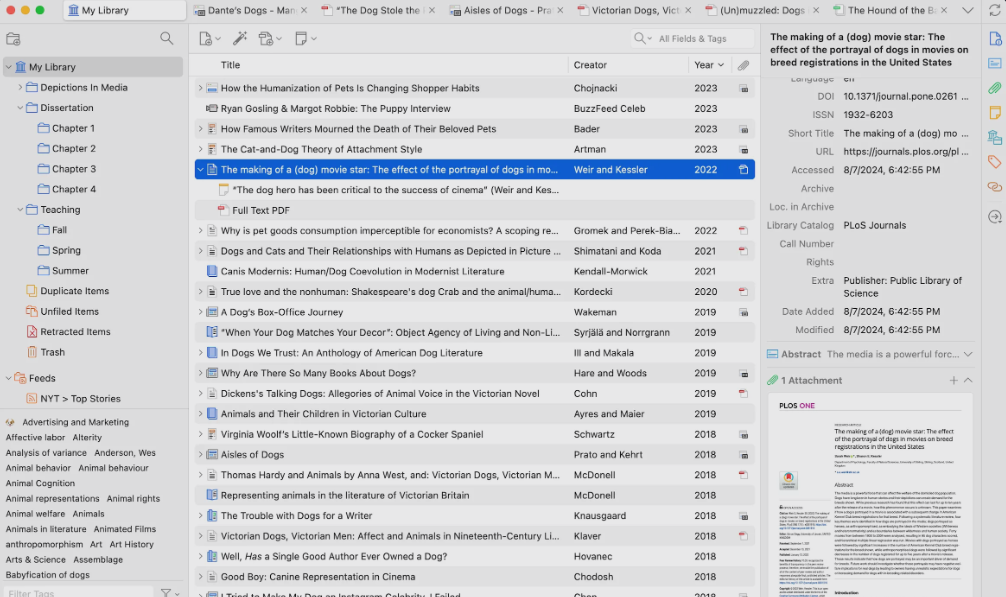
Task: Open The Hound of the Ba tab
Action: click(x=891, y=10)
